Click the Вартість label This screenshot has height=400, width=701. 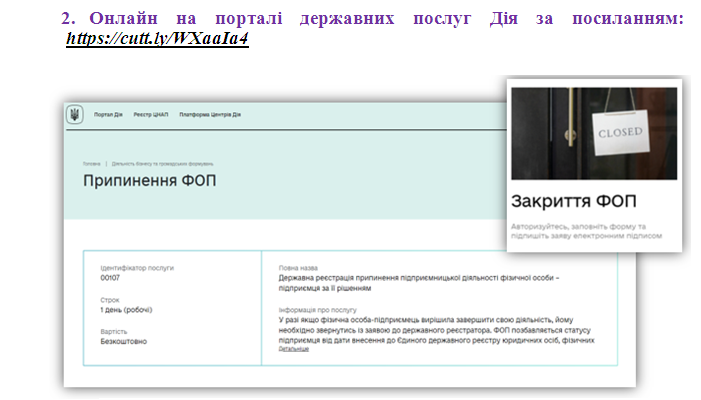click(114, 332)
